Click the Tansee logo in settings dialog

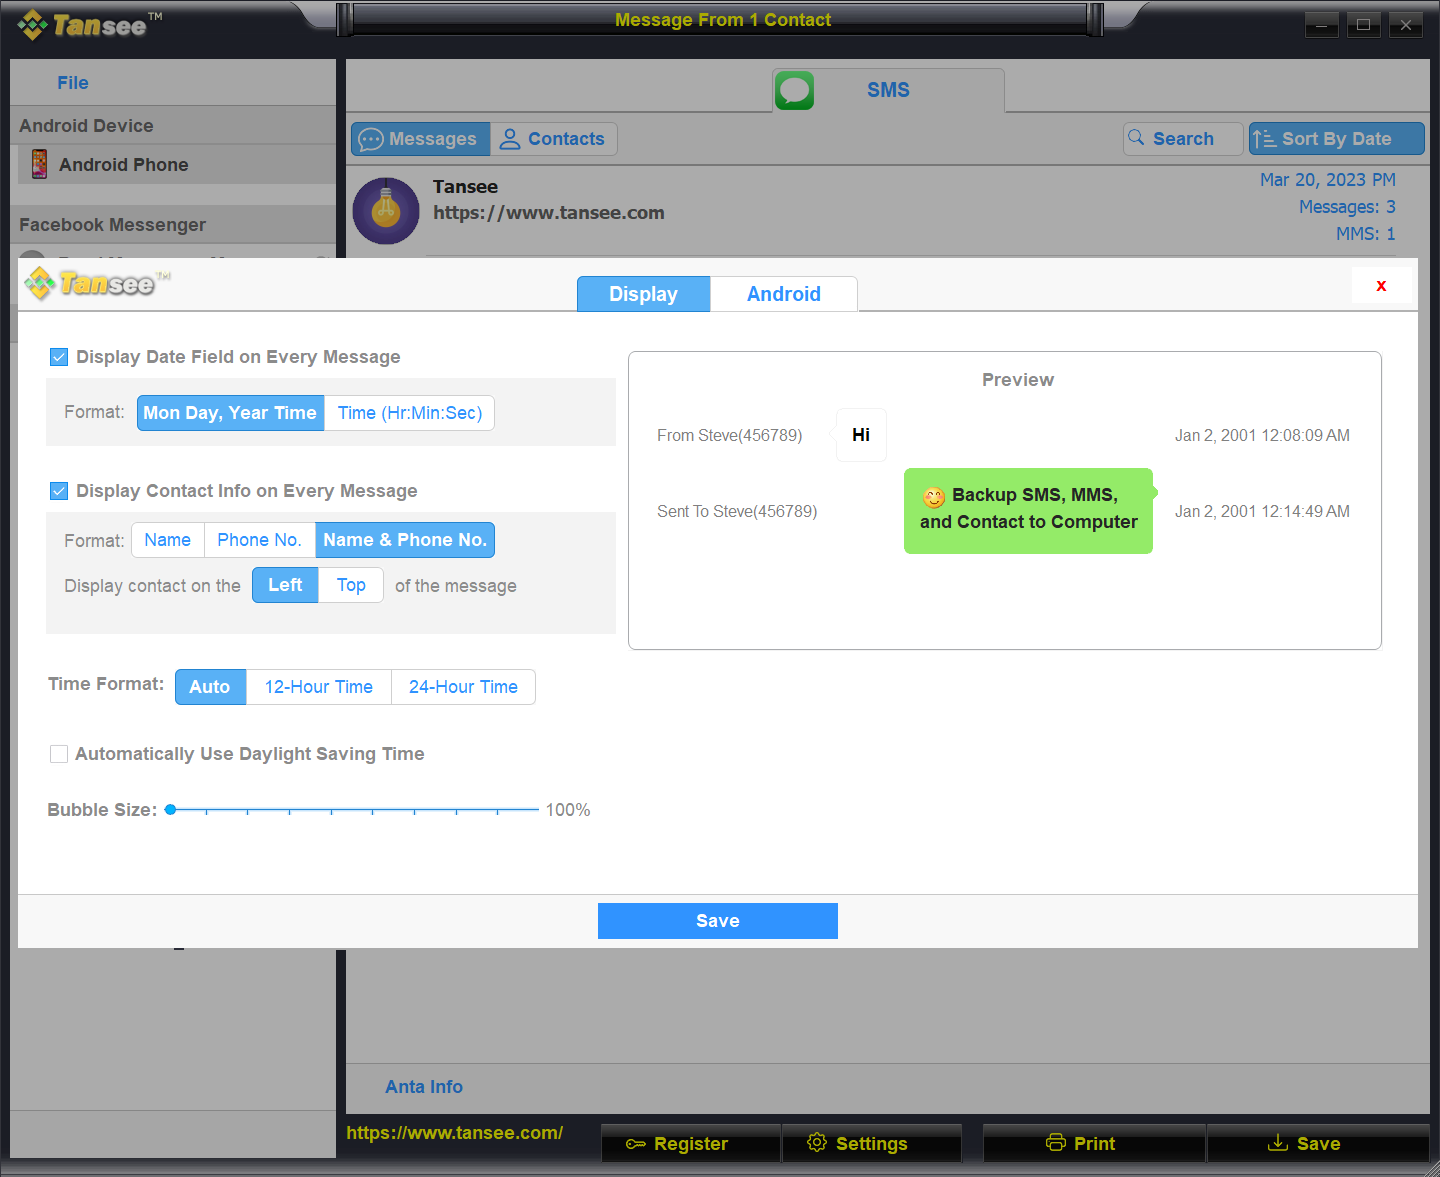tap(97, 284)
